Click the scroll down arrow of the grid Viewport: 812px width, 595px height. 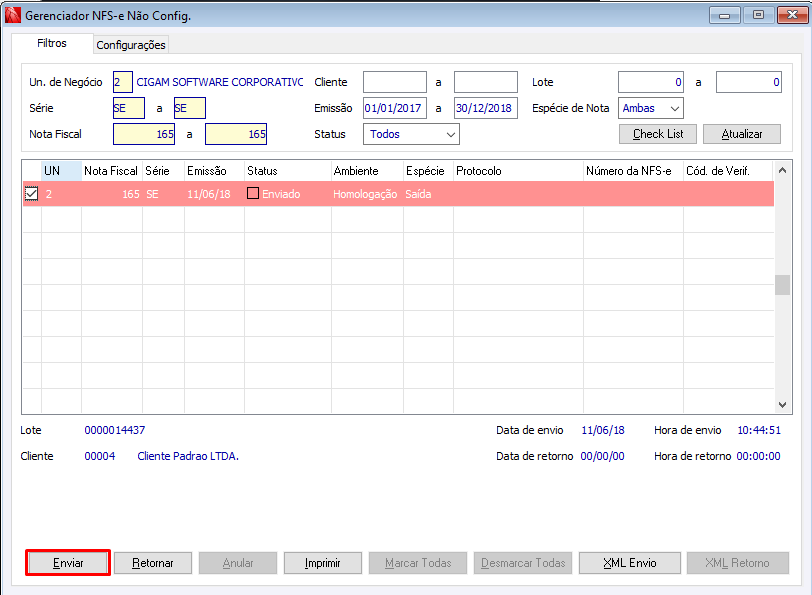click(x=782, y=404)
